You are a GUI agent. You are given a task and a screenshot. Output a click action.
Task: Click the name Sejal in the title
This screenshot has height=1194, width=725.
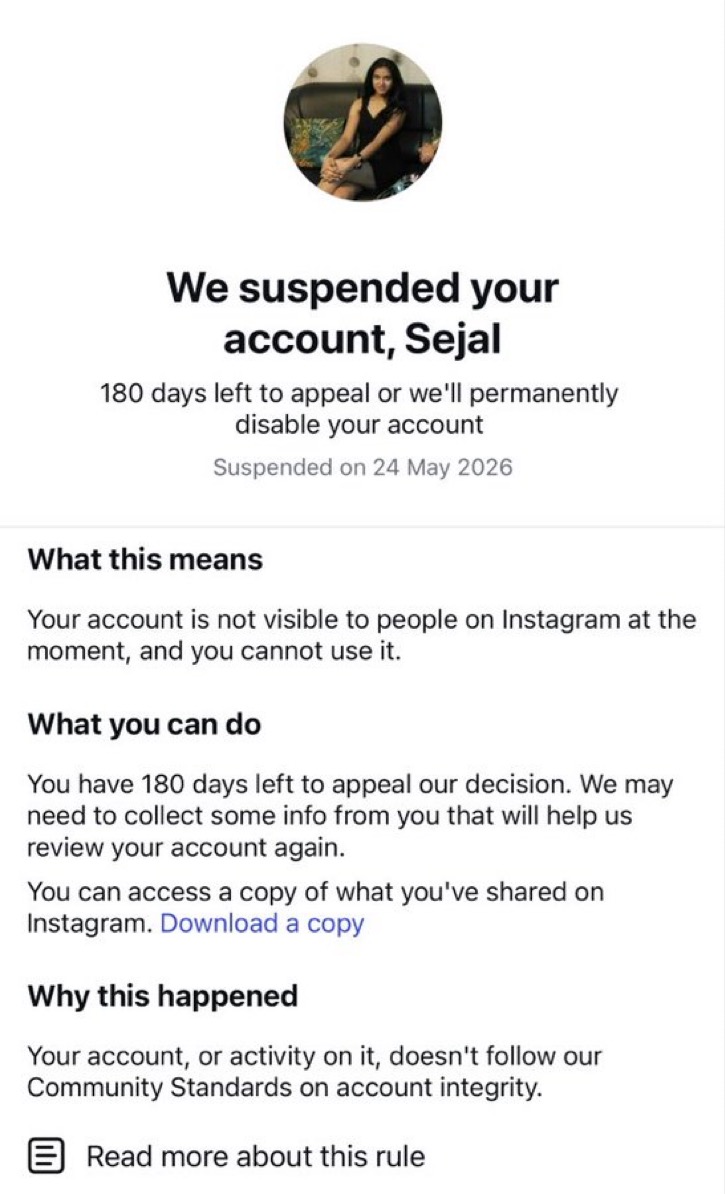452,338
